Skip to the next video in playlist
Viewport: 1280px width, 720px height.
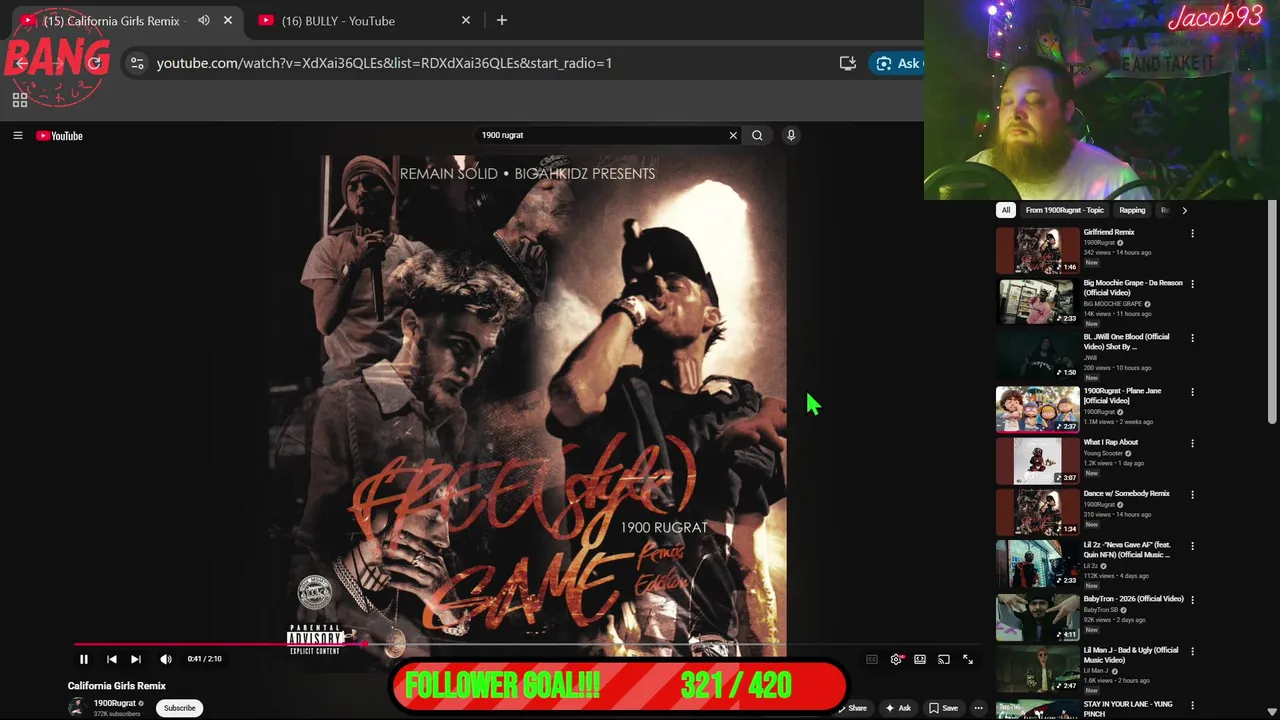(136, 659)
